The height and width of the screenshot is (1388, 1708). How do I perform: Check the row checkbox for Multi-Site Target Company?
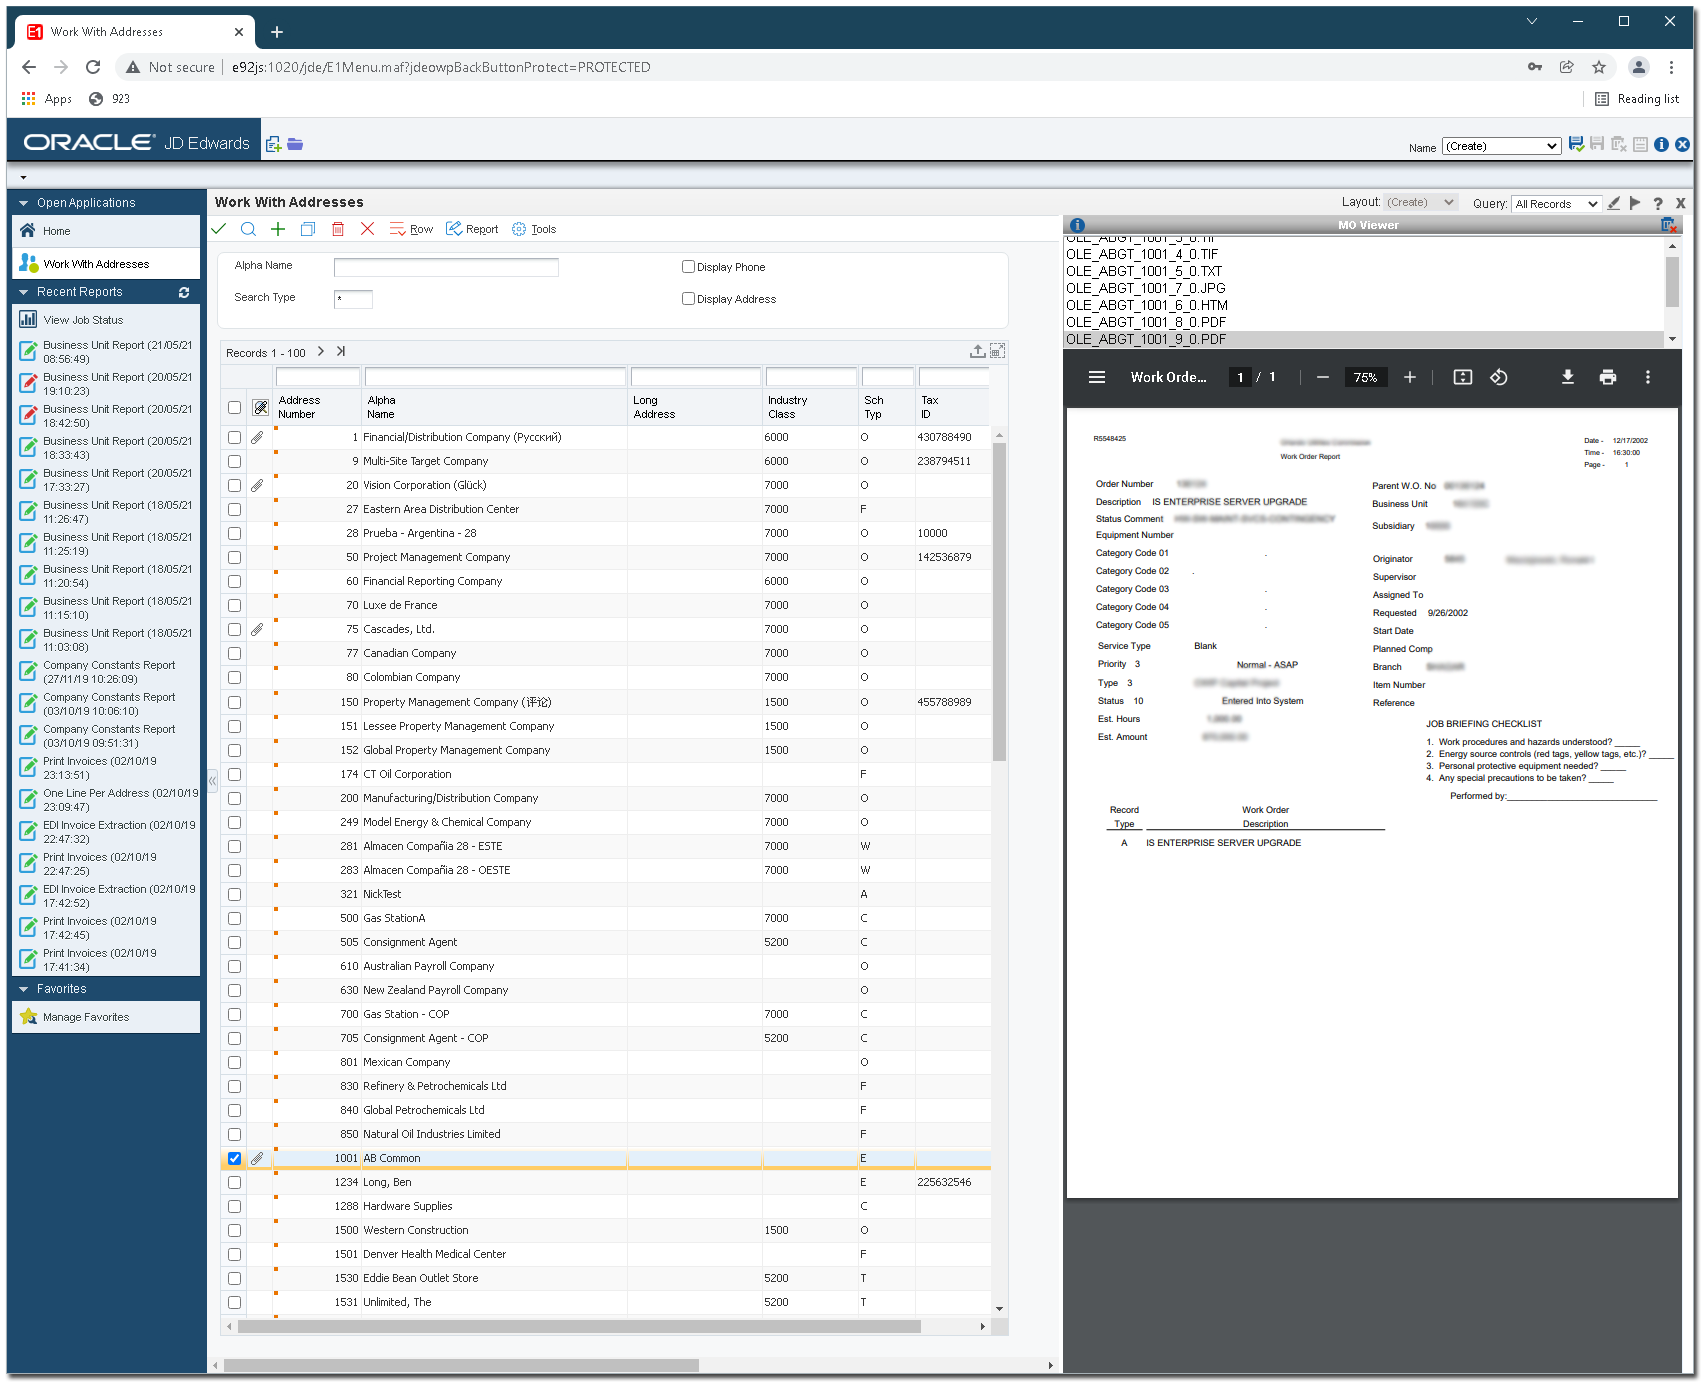tap(234, 461)
